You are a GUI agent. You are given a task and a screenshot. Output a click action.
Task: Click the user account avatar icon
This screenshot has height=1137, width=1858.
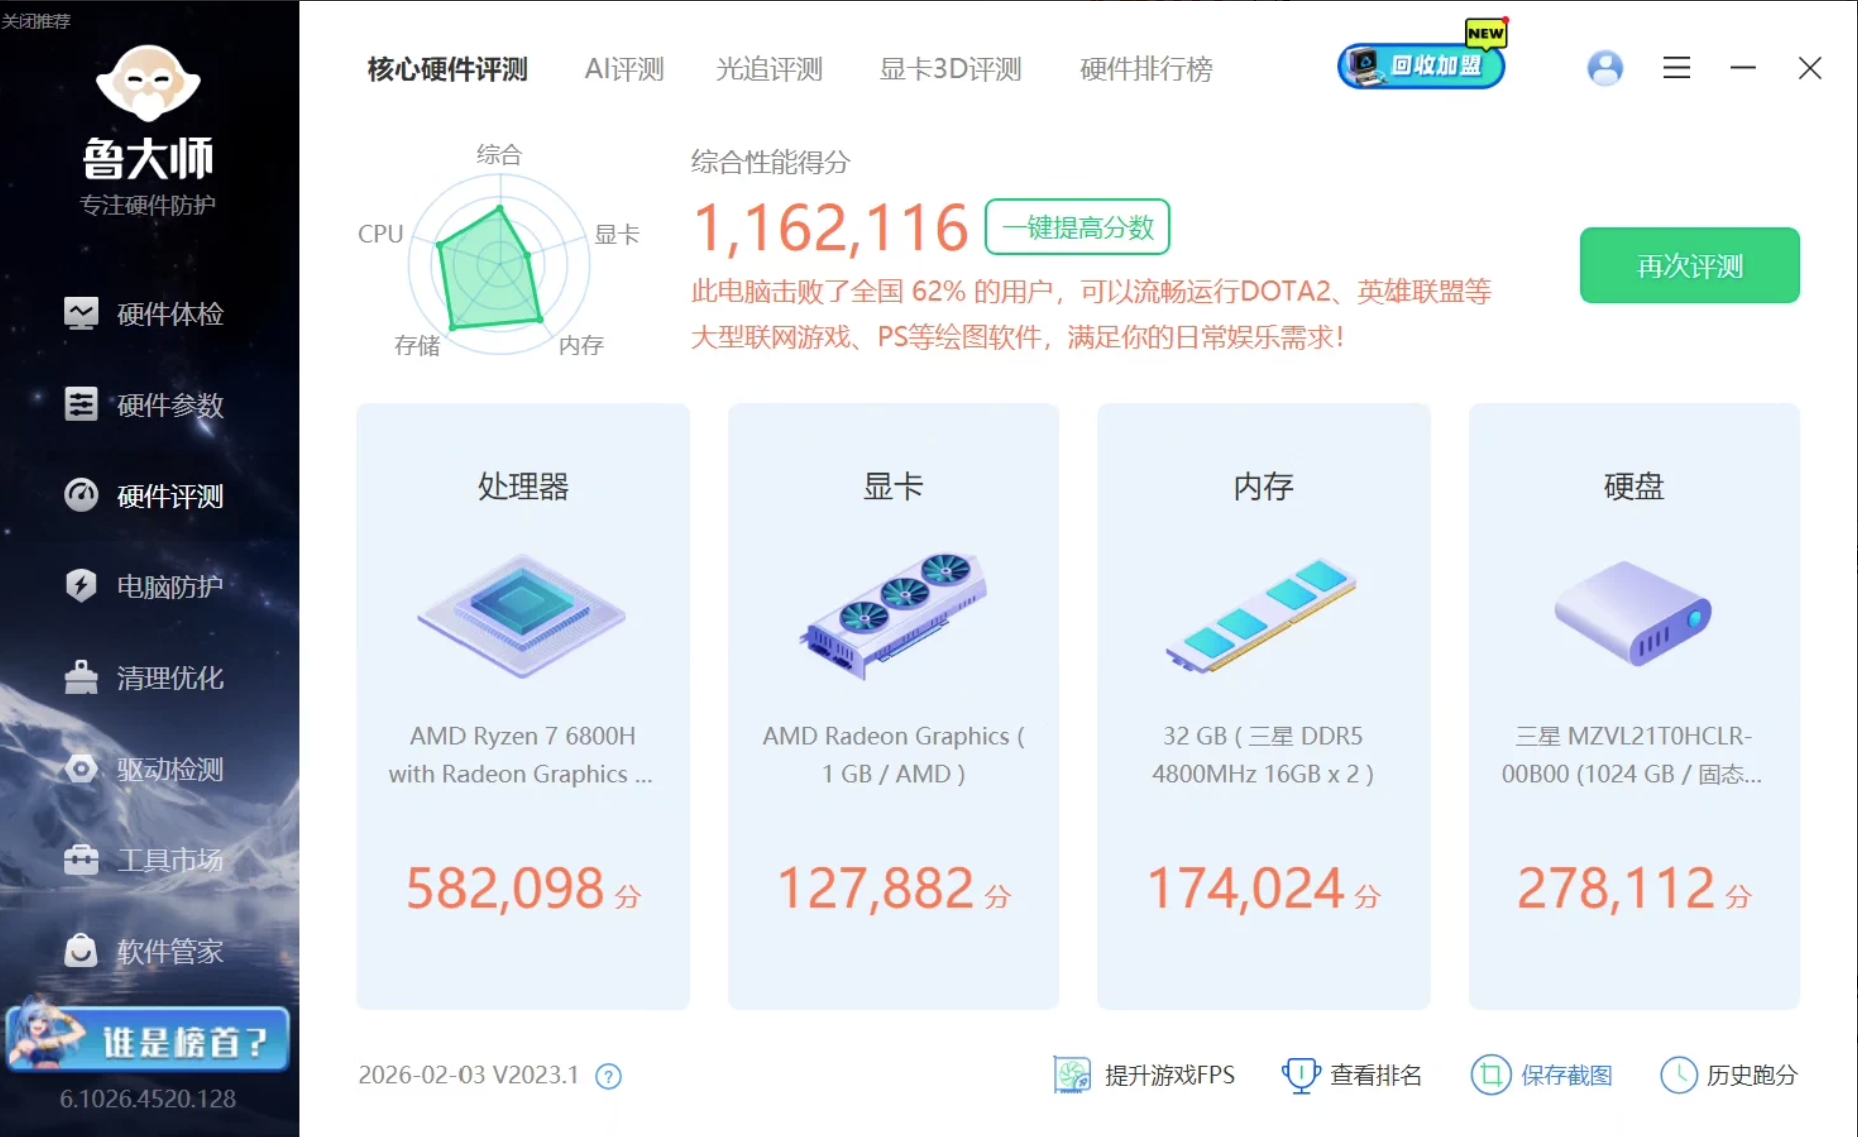point(1605,68)
